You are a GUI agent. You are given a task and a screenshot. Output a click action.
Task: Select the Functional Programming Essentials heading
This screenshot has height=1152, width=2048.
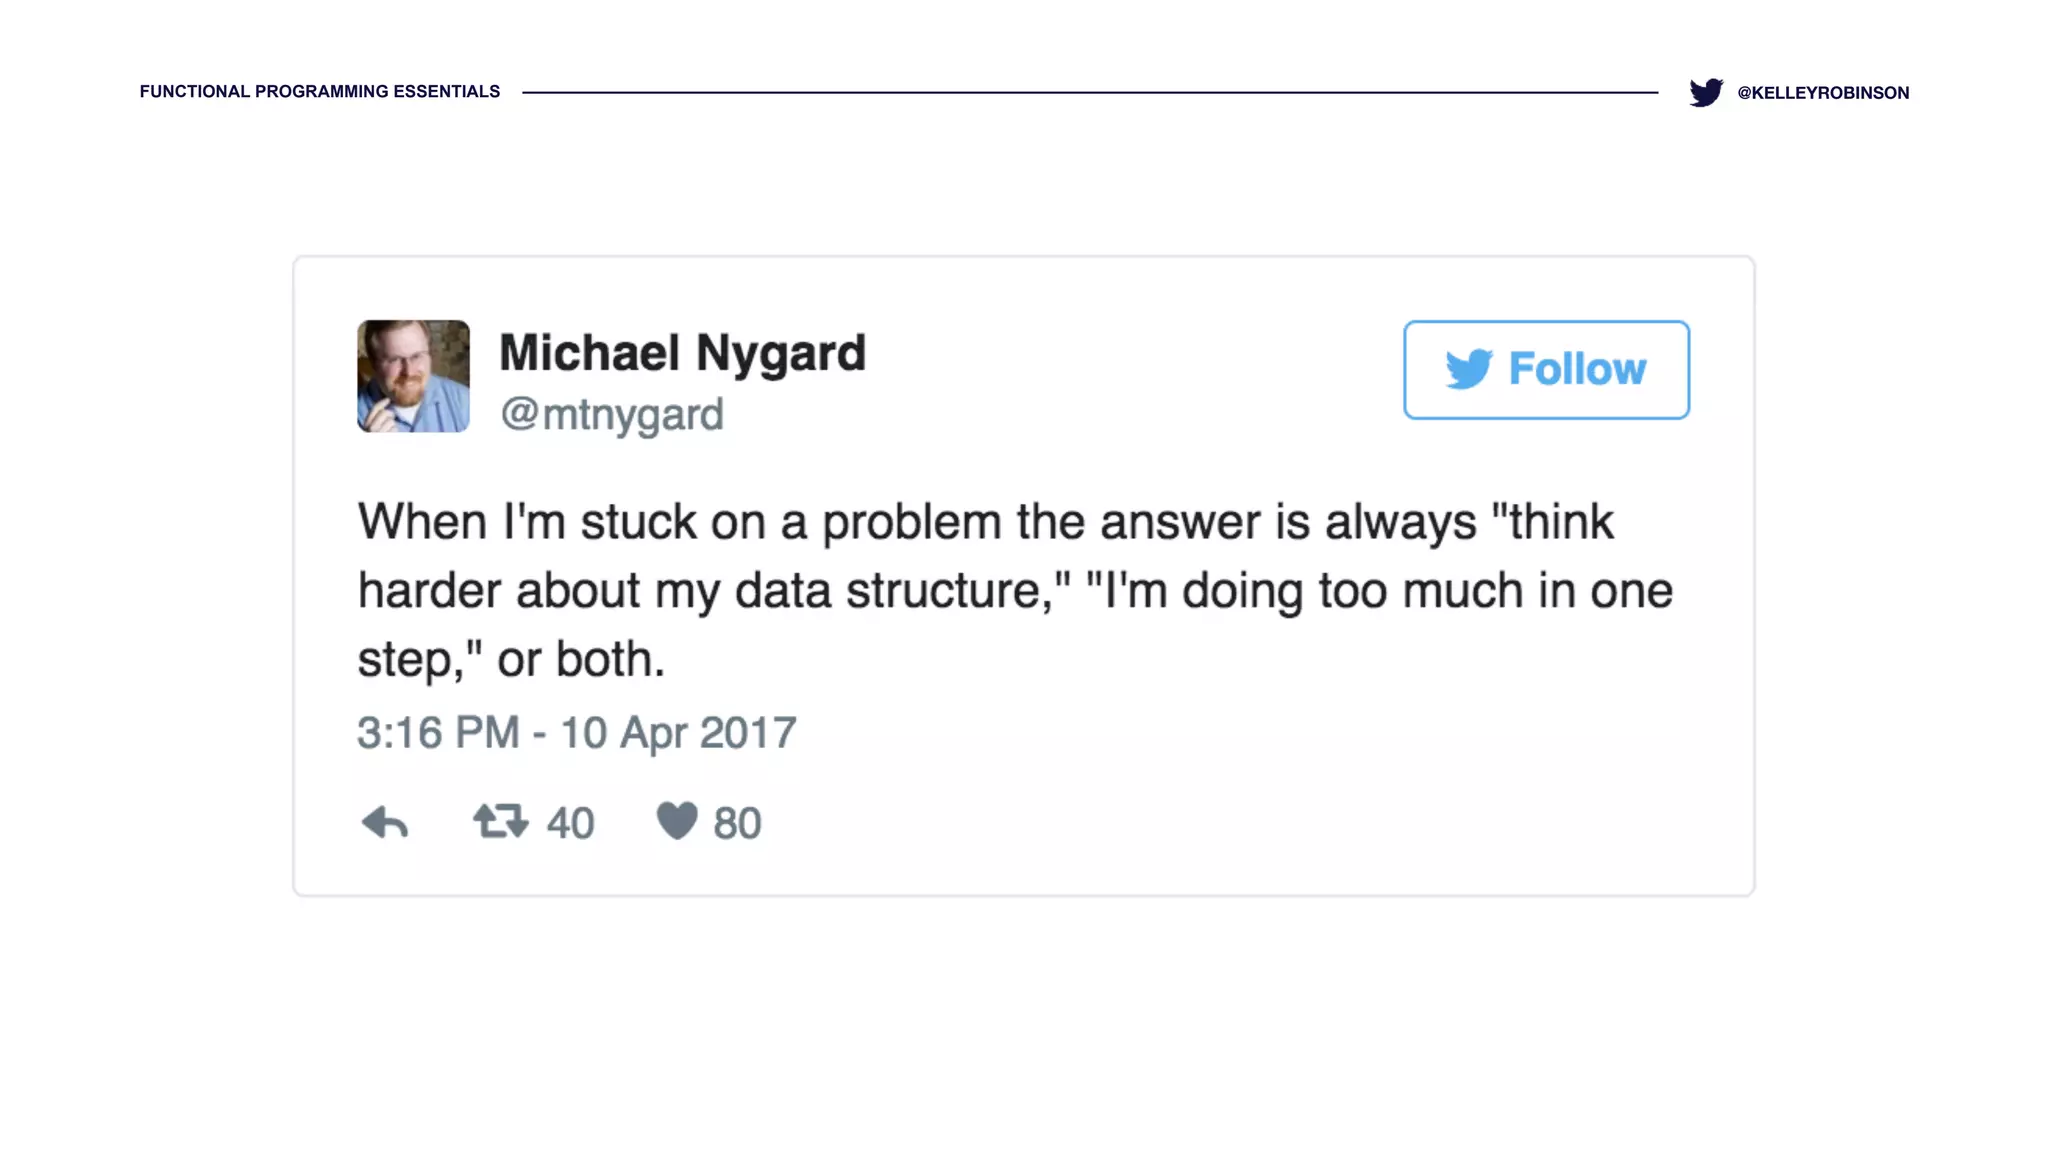[320, 91]
